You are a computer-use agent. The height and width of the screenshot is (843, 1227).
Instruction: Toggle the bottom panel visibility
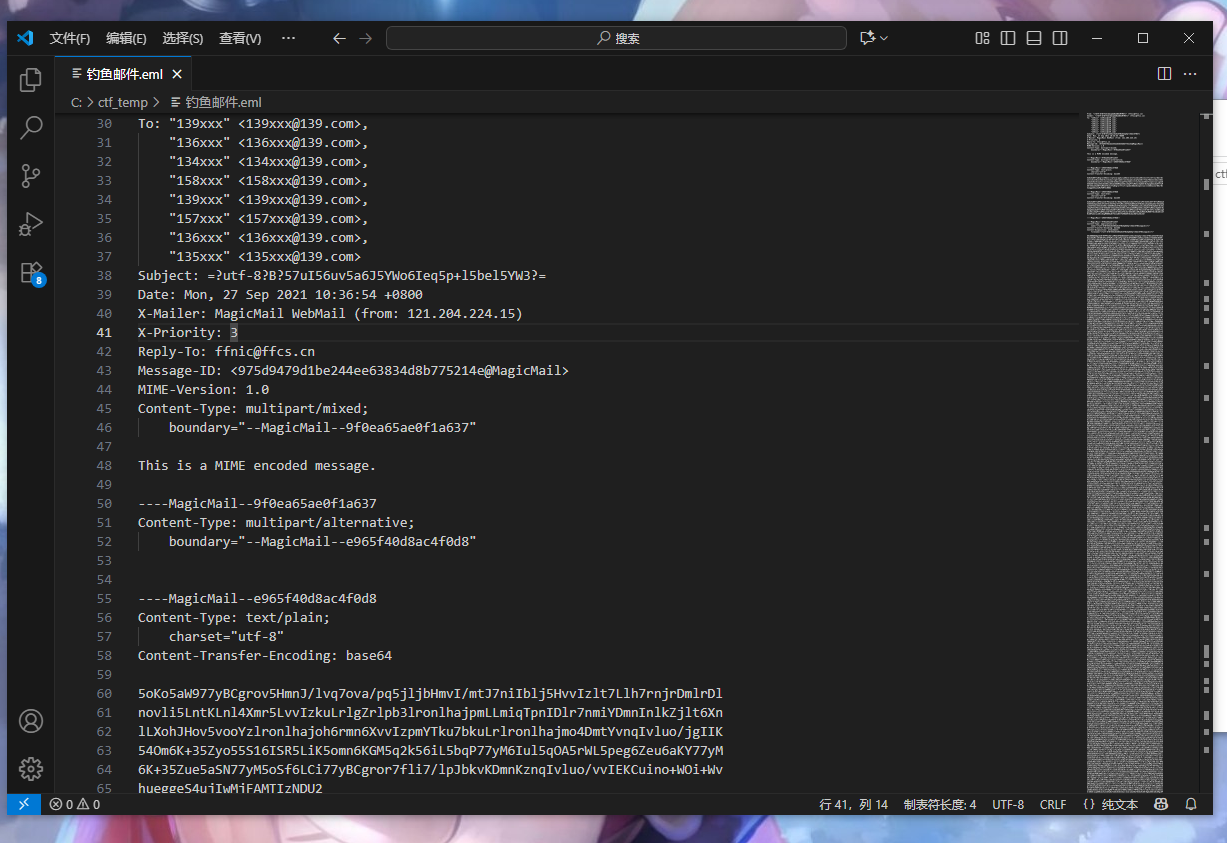click(x=1034, y=38)
